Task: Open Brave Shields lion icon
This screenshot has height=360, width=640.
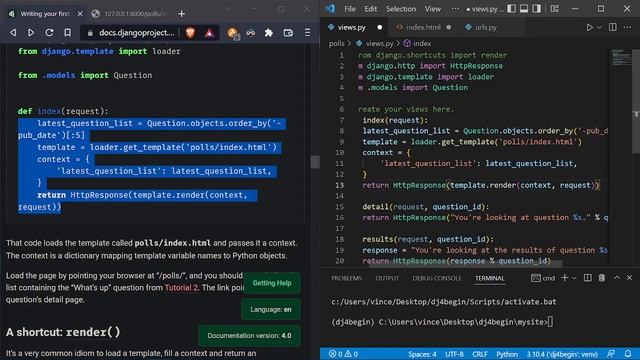Action: [x=190, y=33]
